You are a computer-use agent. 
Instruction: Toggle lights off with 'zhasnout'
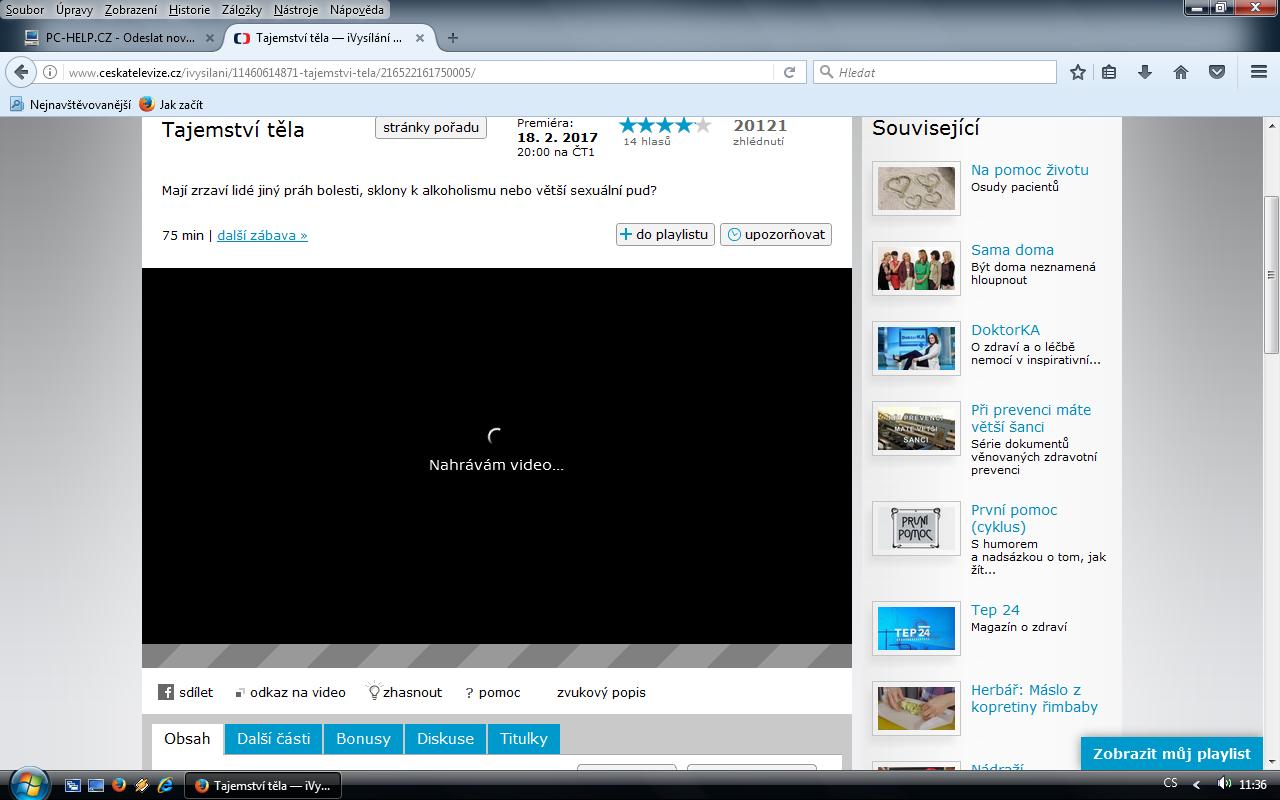point(405,692)
